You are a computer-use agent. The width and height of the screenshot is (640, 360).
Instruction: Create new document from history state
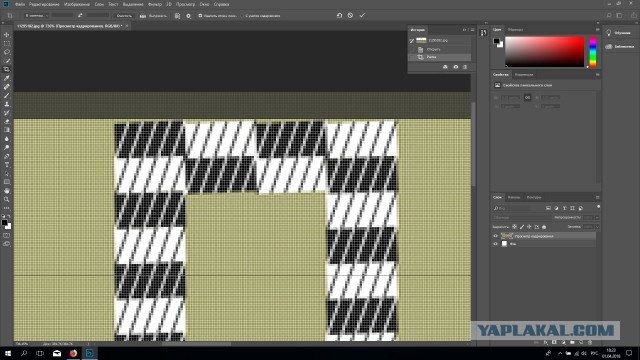click(x=445, y=67)
